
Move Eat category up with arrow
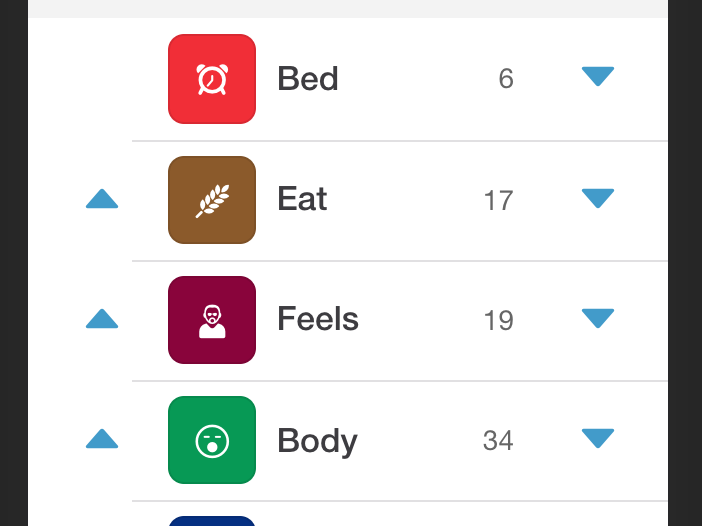tap(102, 199)
